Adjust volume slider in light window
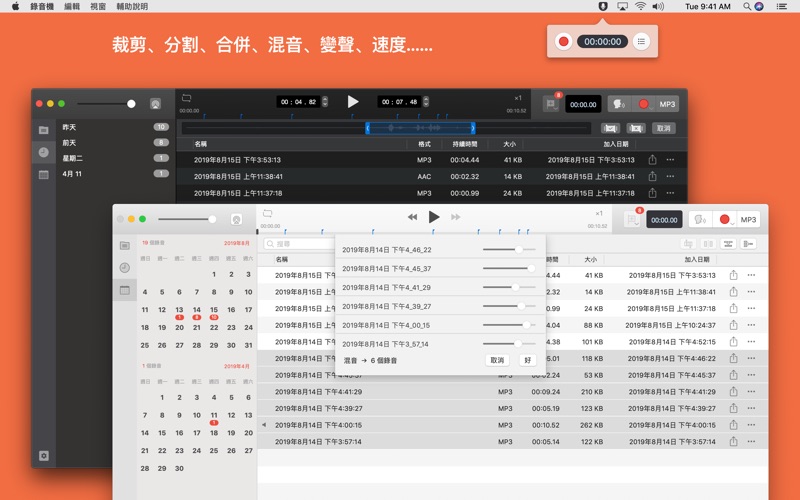 (x=212, y=219)
